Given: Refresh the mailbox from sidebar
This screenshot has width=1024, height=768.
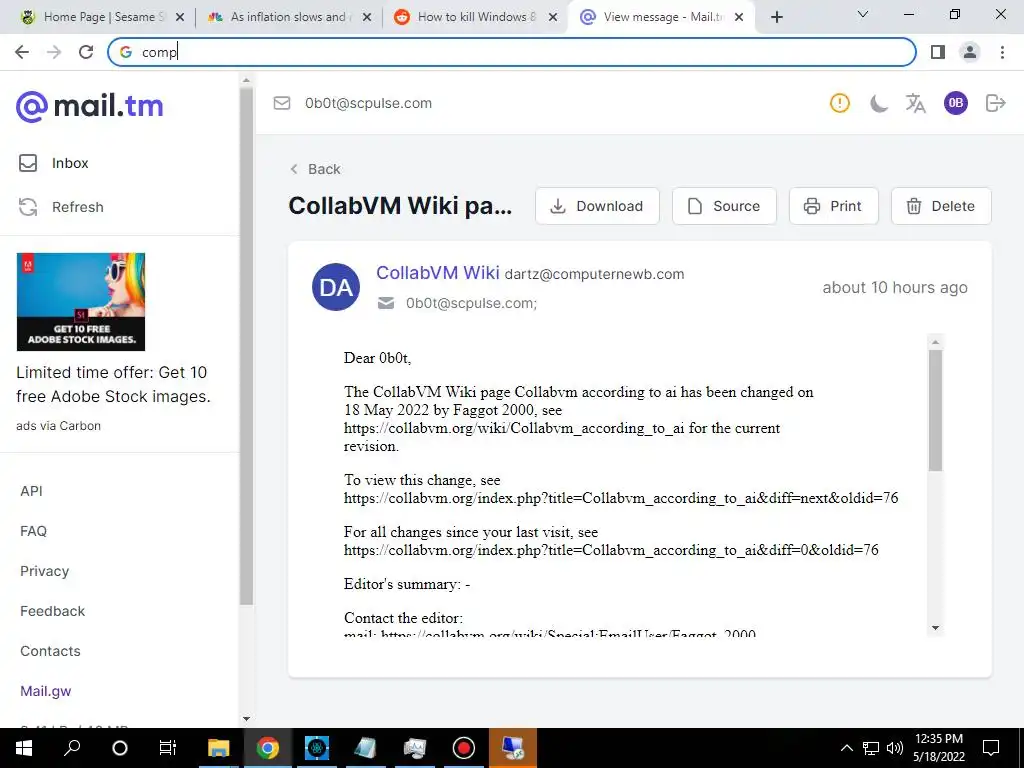Looking at the screenshot, I should point(61,207).
